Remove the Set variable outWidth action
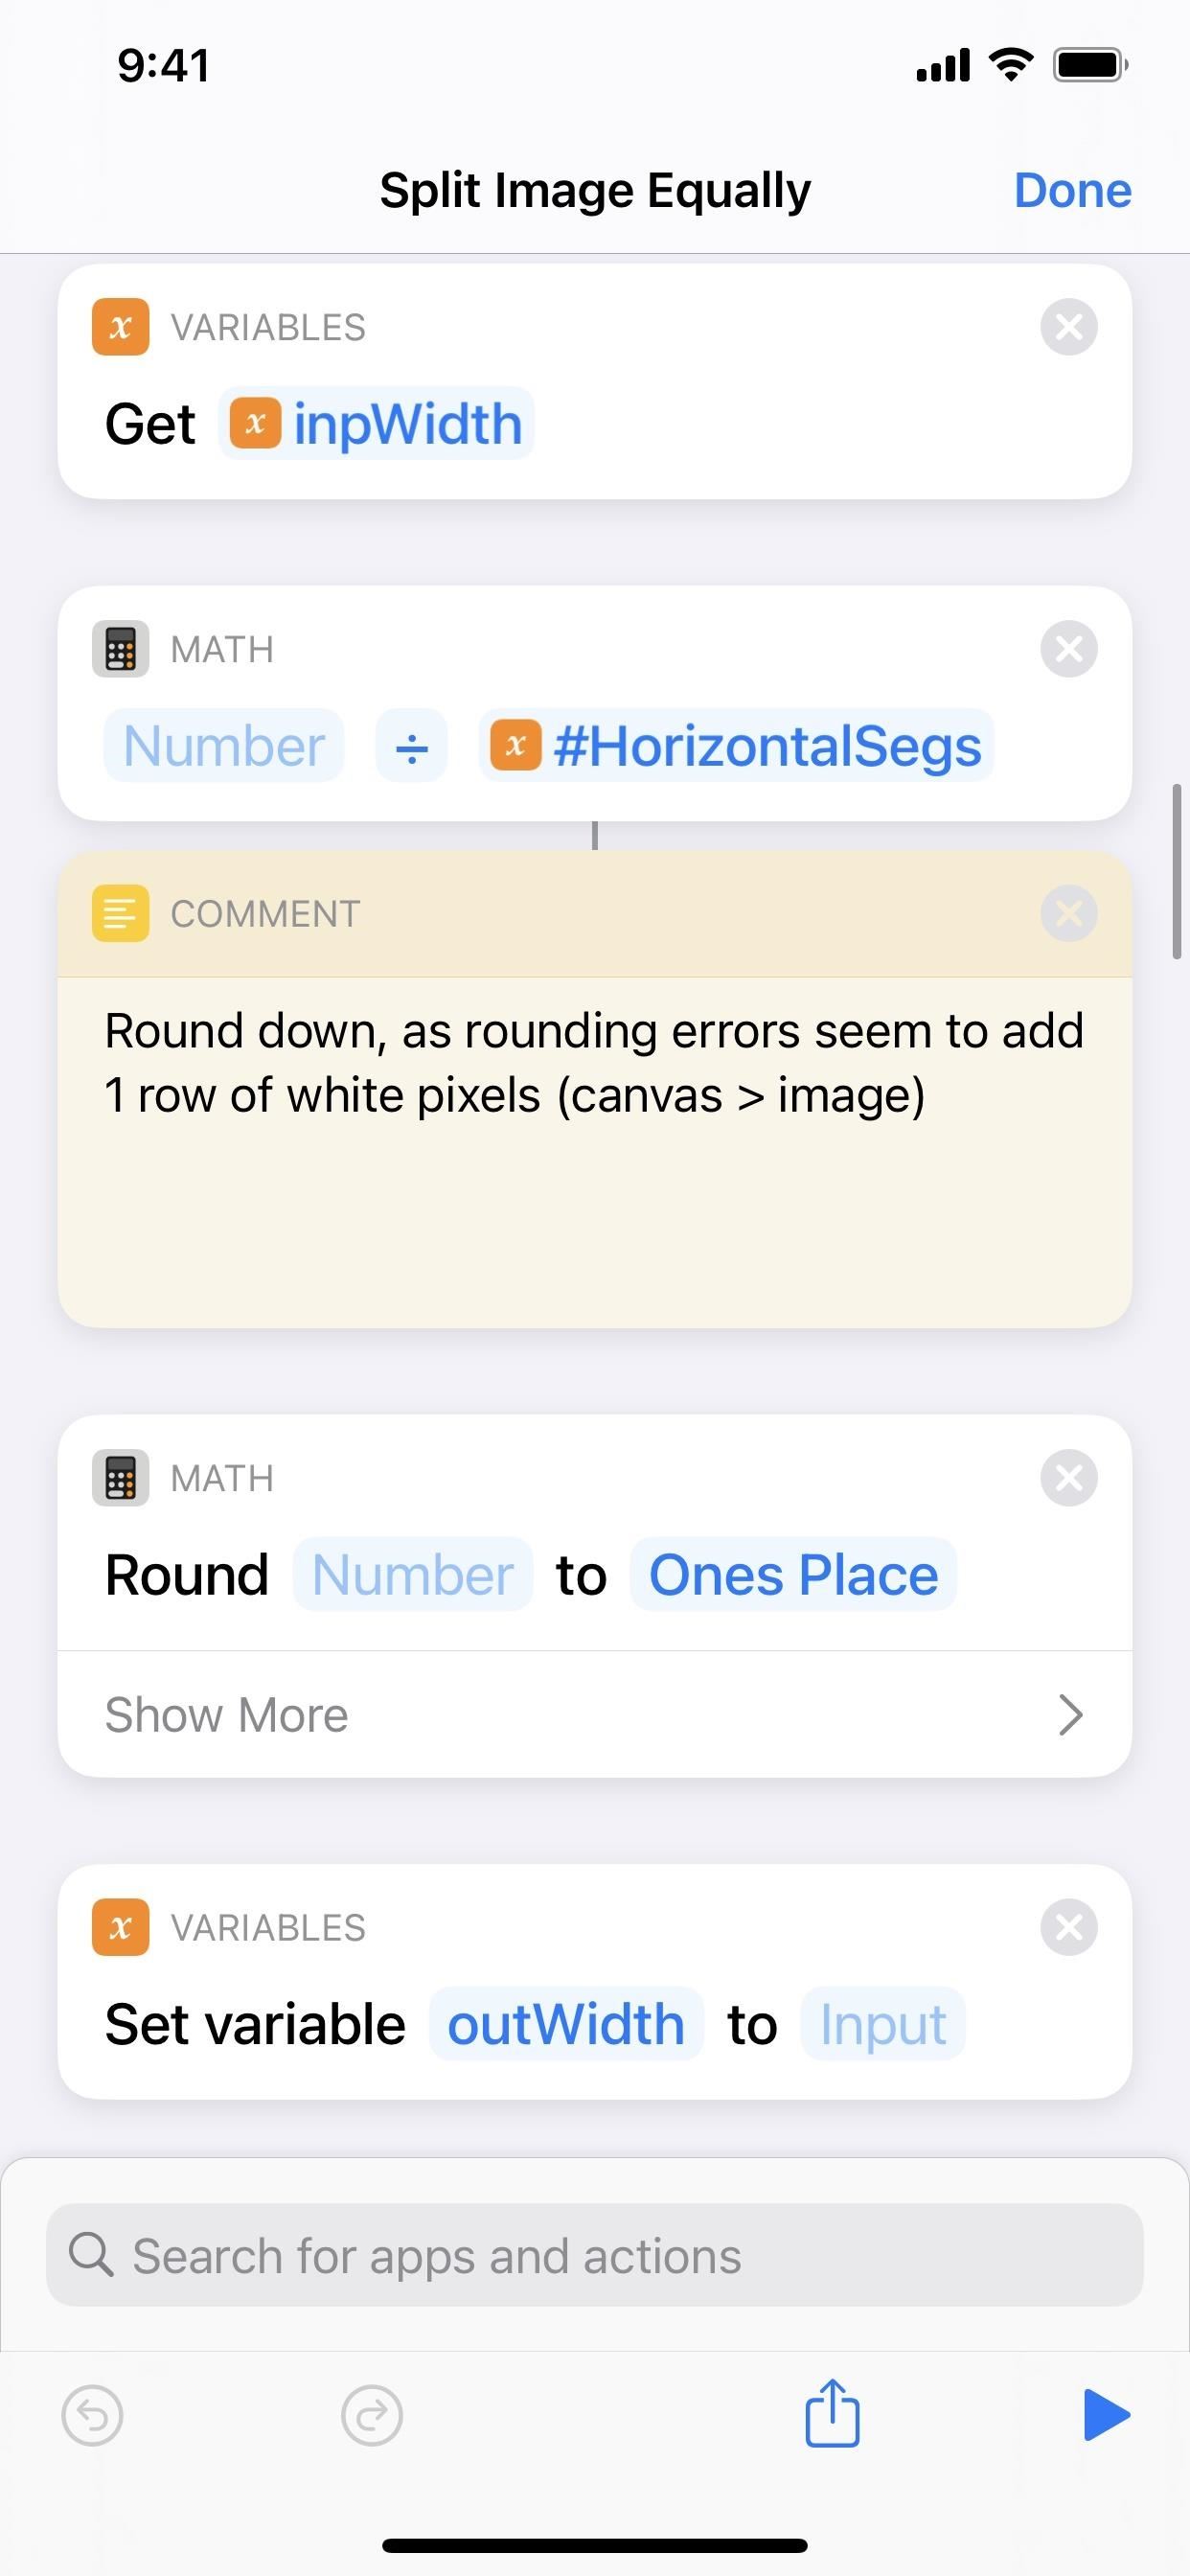The image size is (1190, 2576). click(1068, 1927)
